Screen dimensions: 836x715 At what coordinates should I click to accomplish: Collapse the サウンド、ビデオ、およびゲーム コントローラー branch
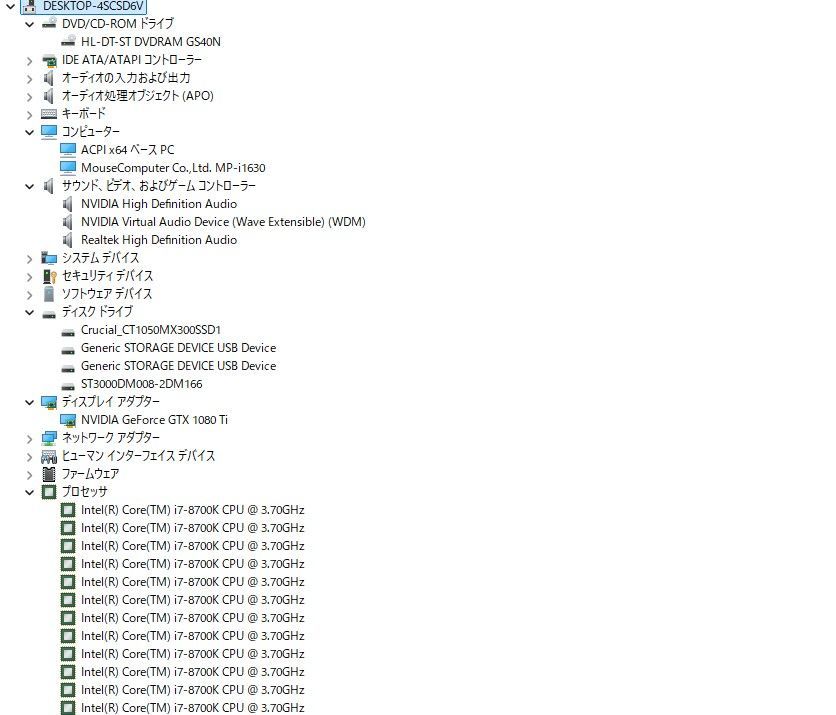click(30, 187)
